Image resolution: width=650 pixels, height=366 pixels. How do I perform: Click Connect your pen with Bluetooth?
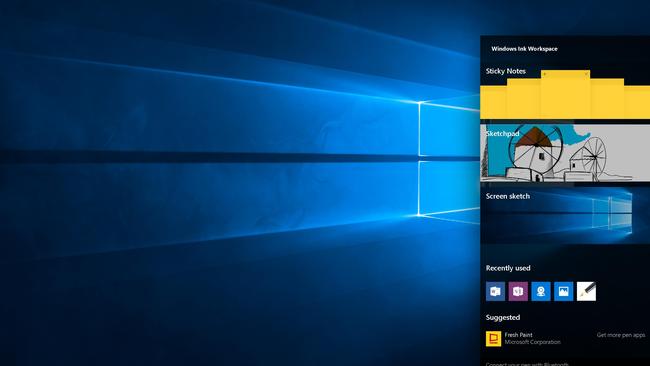(x=527, y=364)
